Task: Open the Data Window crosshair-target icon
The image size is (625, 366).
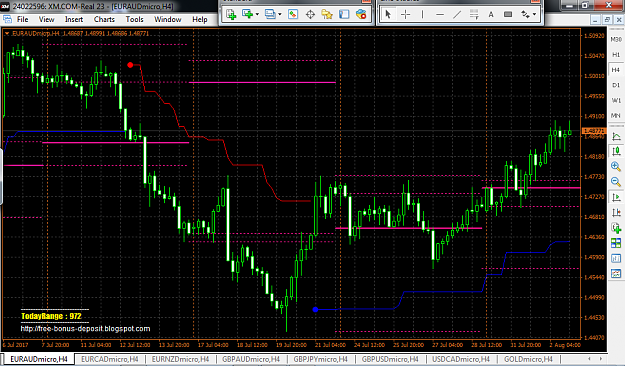Action: (310, 14)
